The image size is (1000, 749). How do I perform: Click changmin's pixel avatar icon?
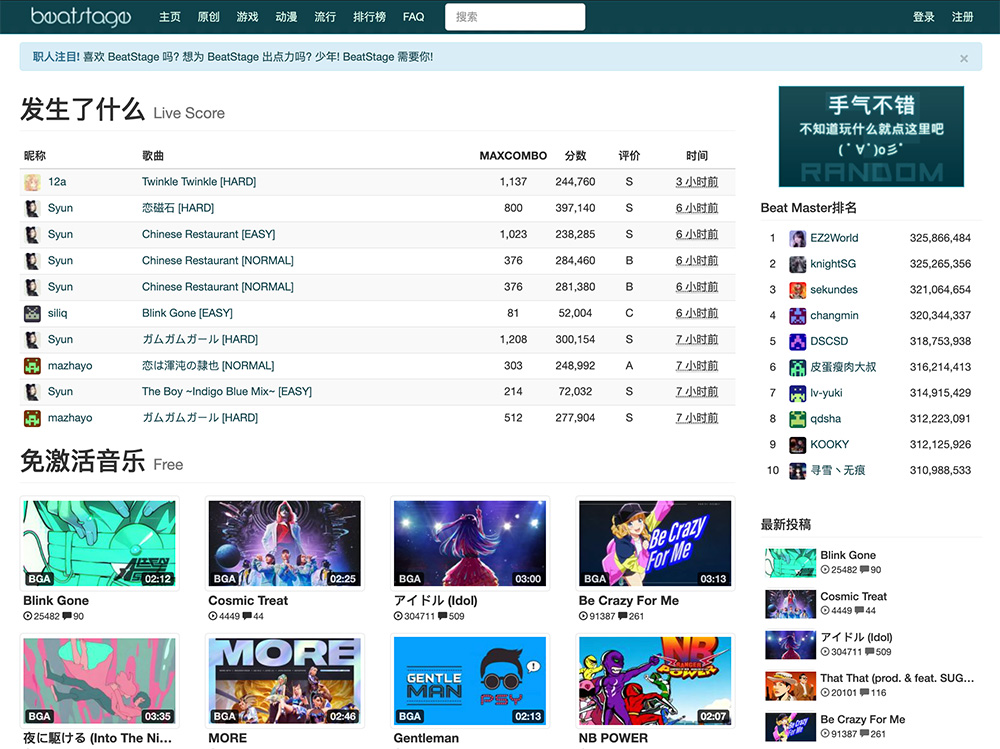(797, 316)
